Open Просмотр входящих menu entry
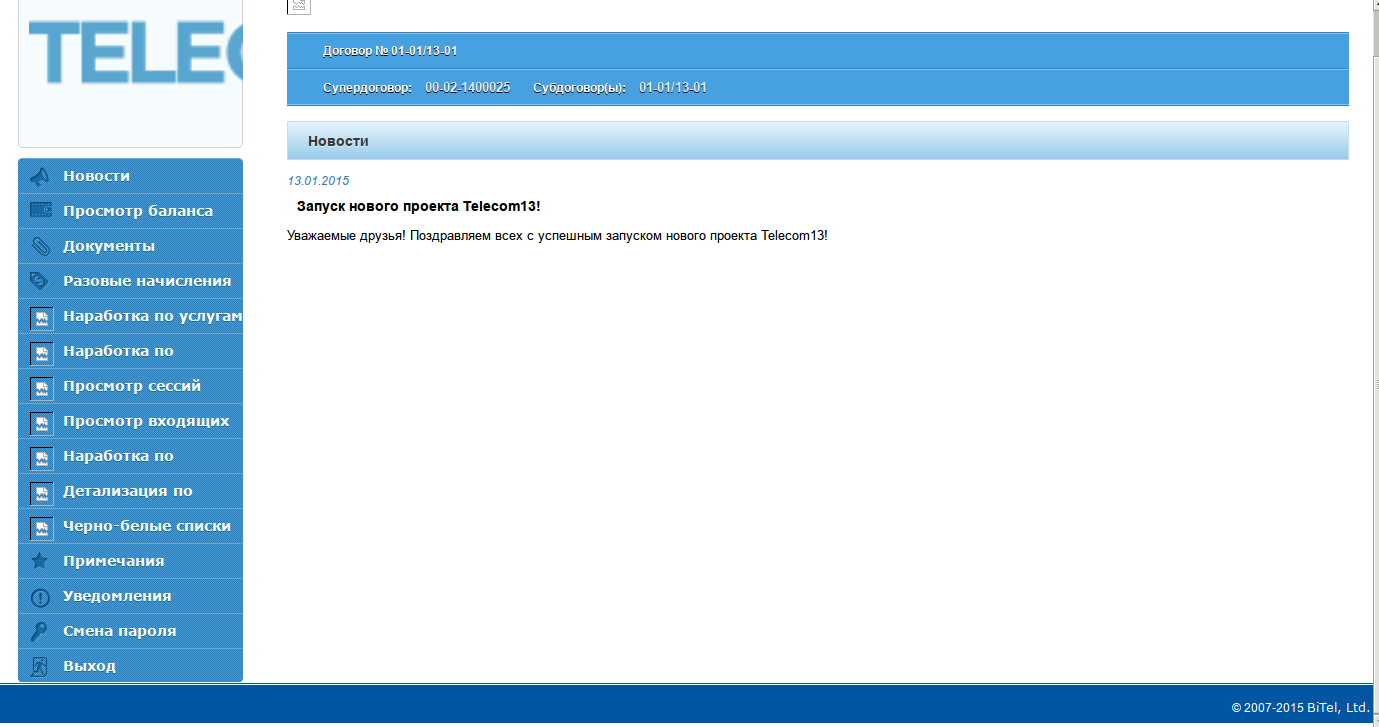The width and height of the screenshot is (1379, 727). 130,421
